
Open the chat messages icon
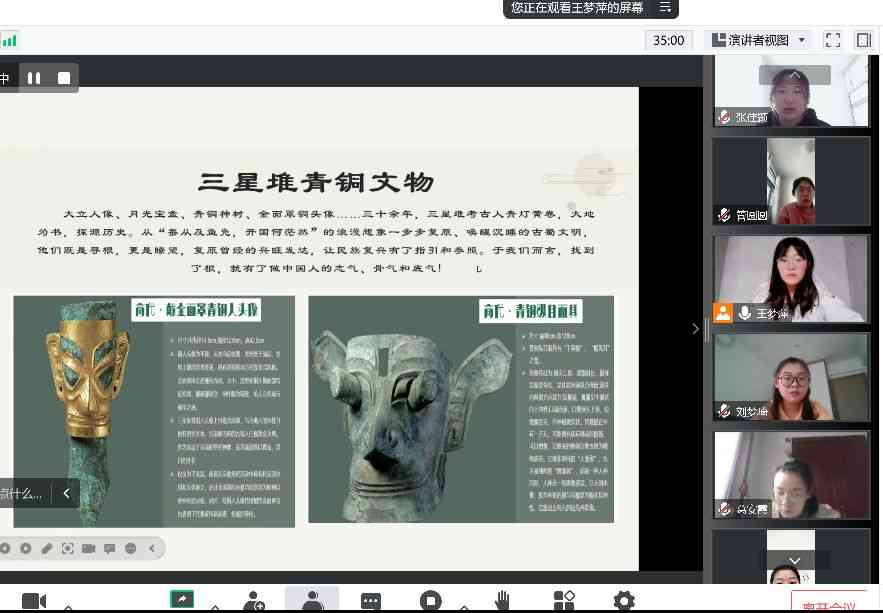tap(371, 601)
